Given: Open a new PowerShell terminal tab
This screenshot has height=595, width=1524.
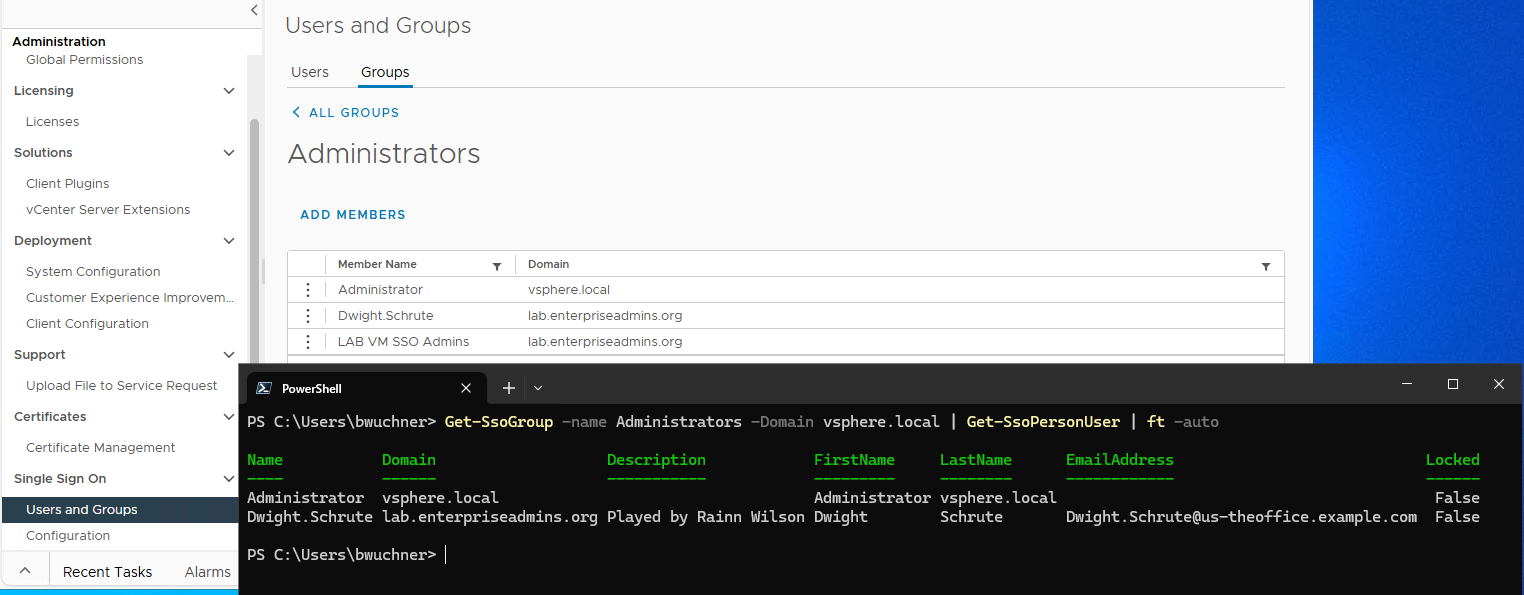Looking at the screenshot, I should 508,388.
